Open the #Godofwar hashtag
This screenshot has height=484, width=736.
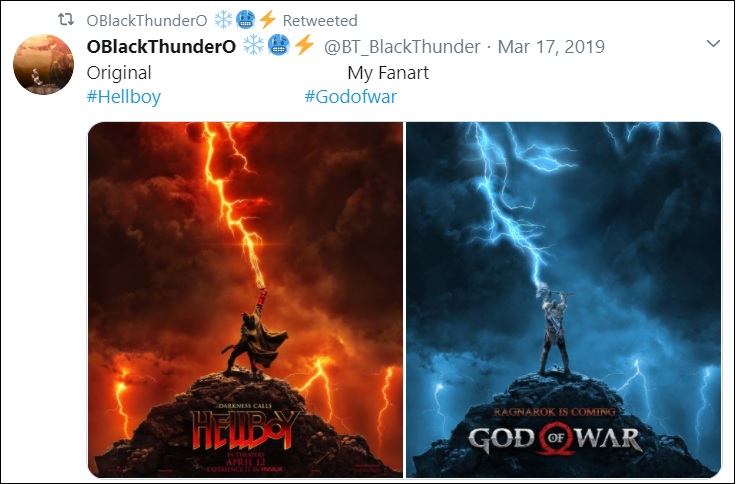(x=351, y=97)
